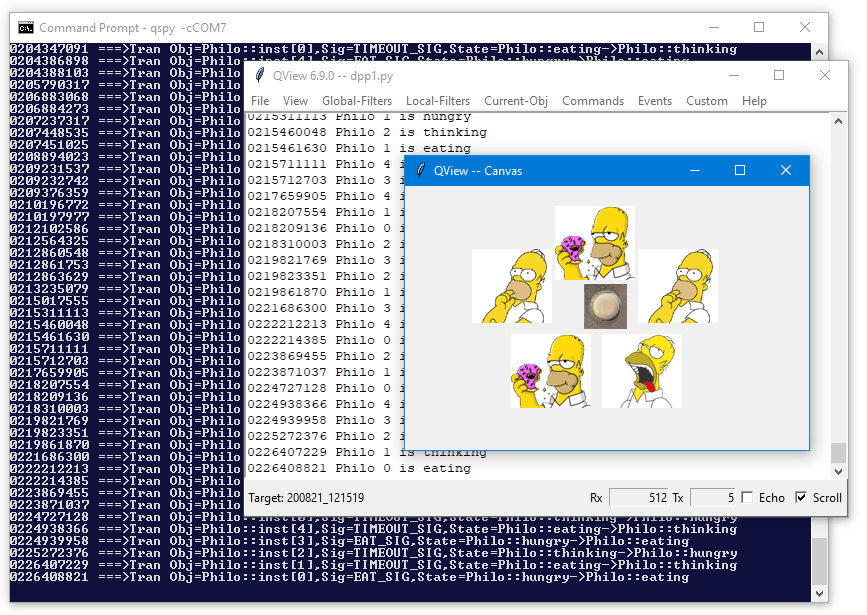The width and height of the screenshot is (867, 615).
Task: Open the Global-Filters menu
Action: [x=357, y=101]
